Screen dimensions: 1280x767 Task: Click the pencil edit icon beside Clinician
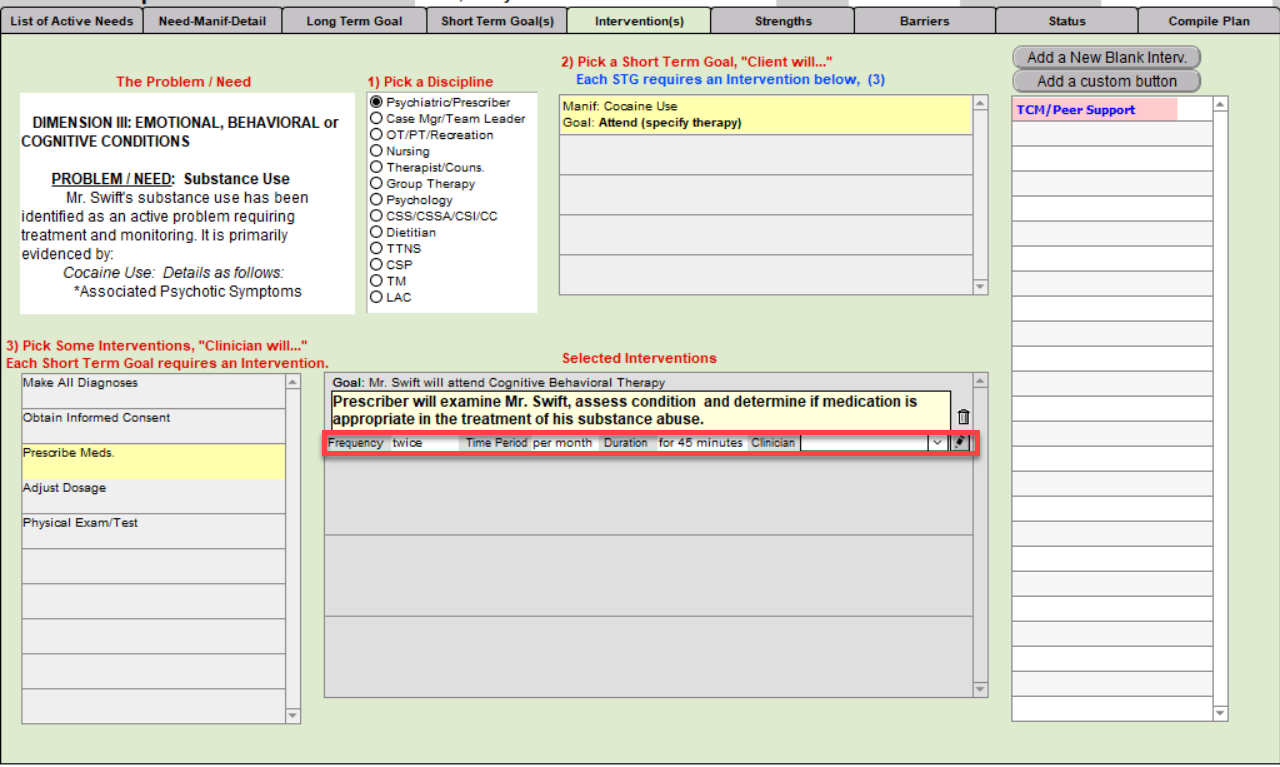pyautogui.click(x=961, y=442)
